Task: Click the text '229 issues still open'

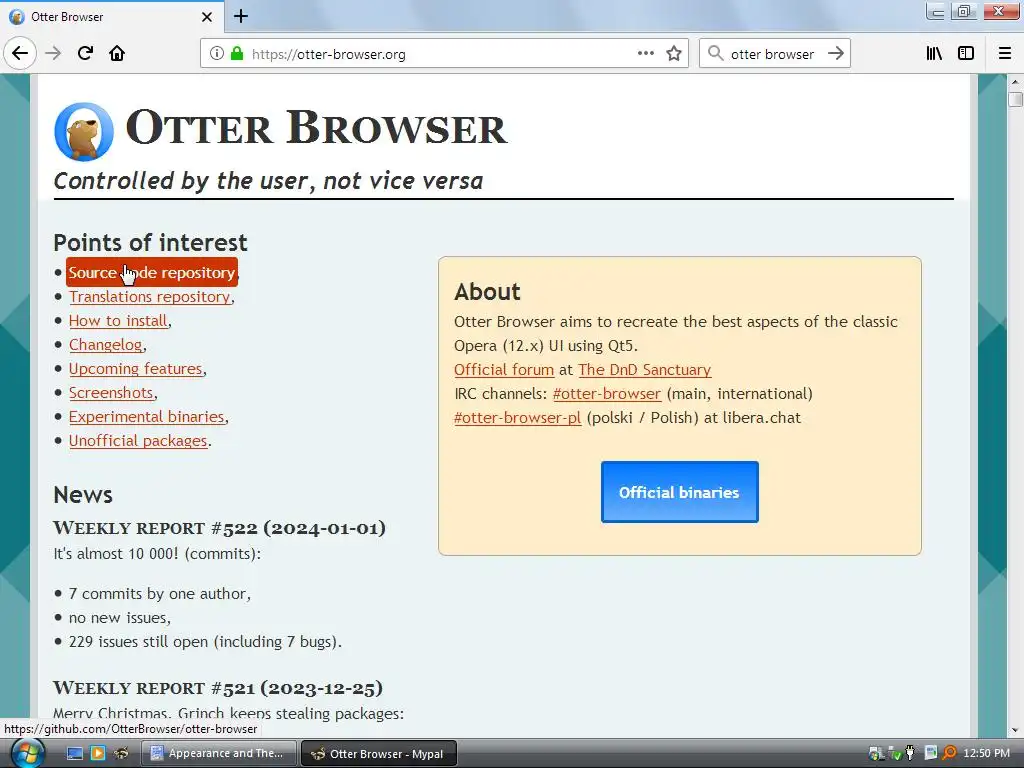Action: 138,642
